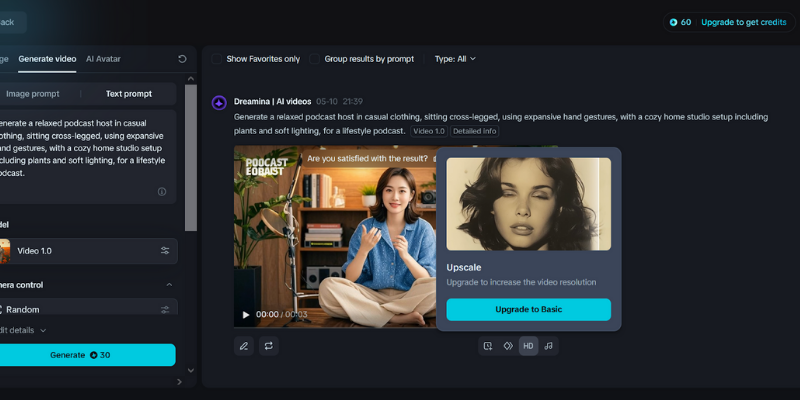Click the 05-10 21:39 timestamp
This screenshot has height=400, width=800.
[339, 102]
